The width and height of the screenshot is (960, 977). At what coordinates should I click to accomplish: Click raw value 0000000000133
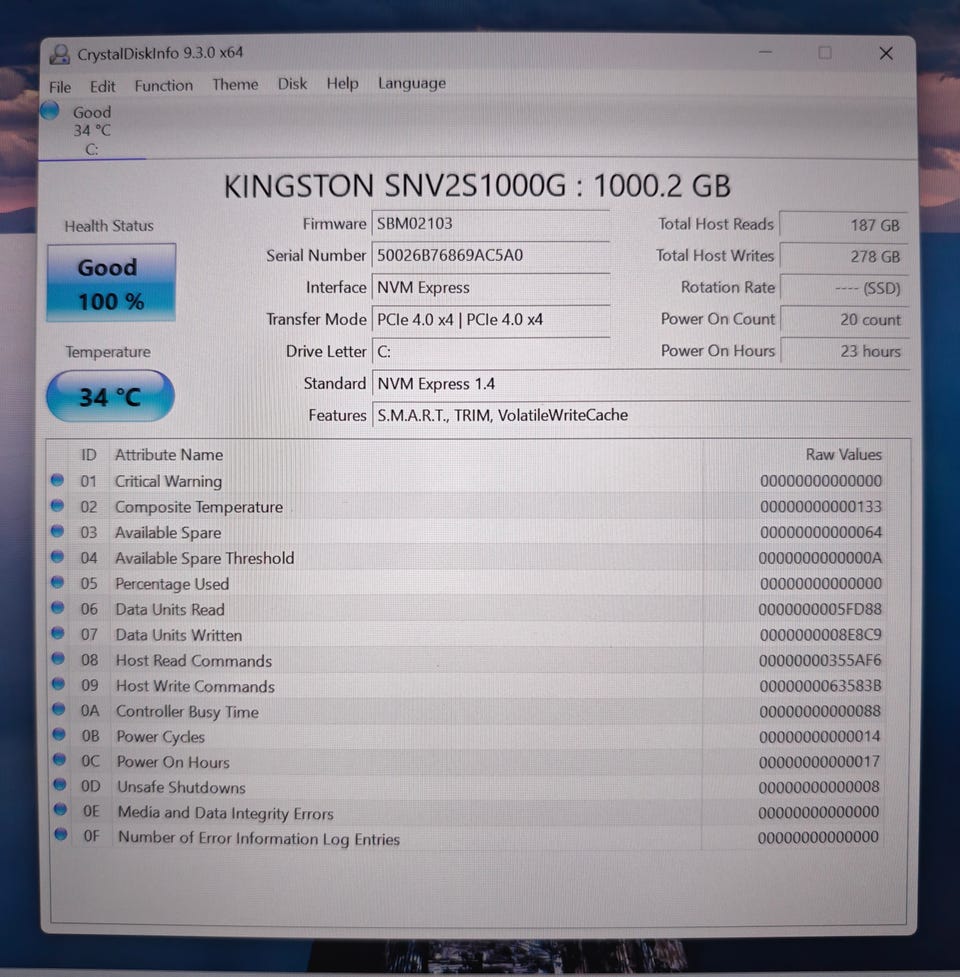point(821,507)
